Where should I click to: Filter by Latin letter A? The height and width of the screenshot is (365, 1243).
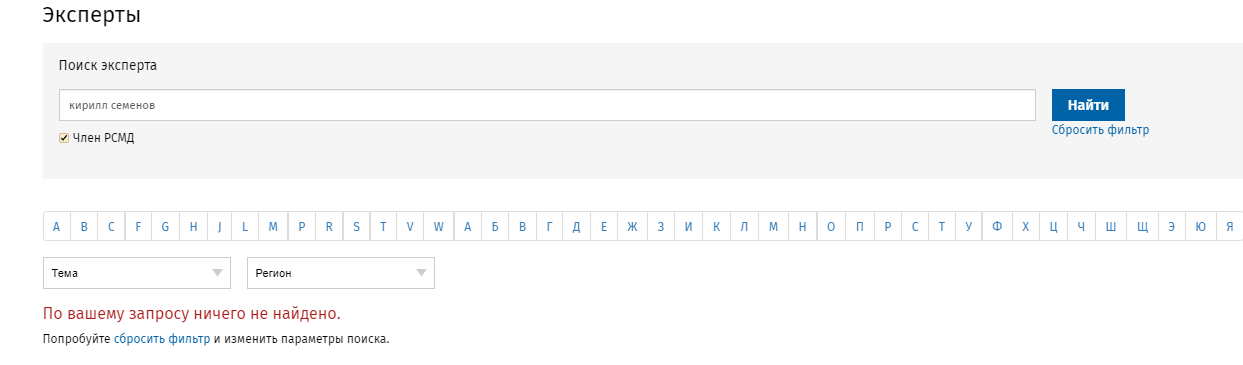[x=56, y=227]
